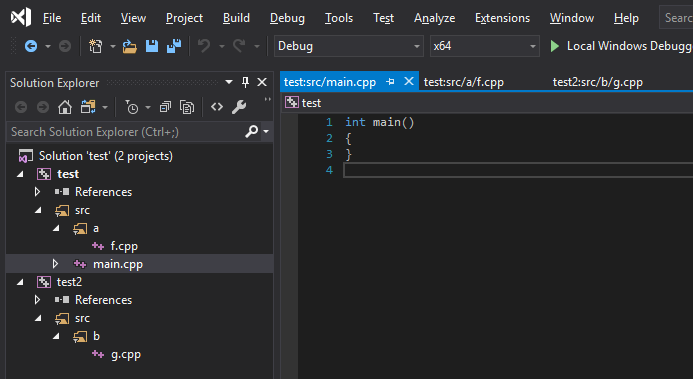Navigate backward with the blue arrow
The height and width of the screenshot is (379, 693).
tap(31, 46)
